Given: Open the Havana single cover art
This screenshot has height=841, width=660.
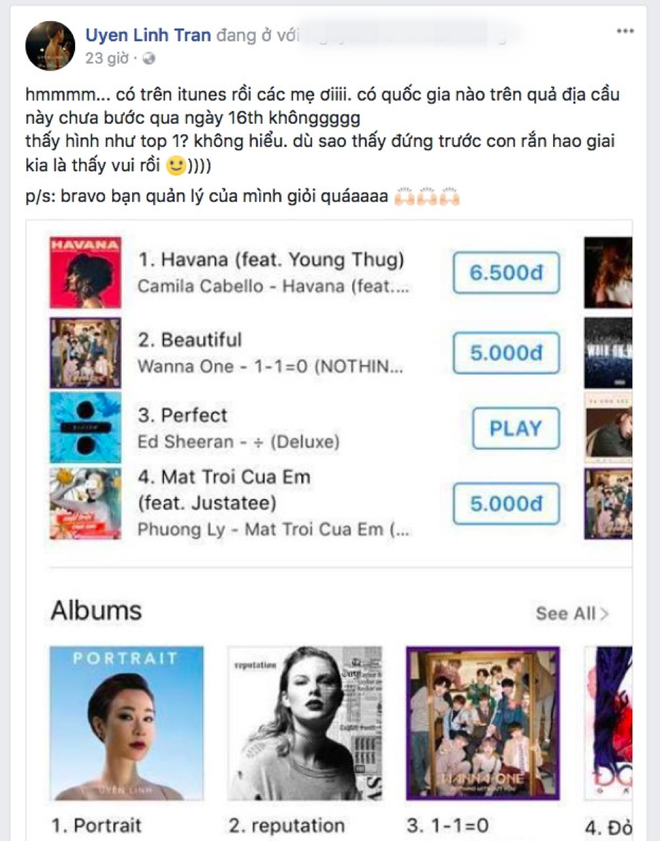Looking at the screenshot, I should (85, 272).
